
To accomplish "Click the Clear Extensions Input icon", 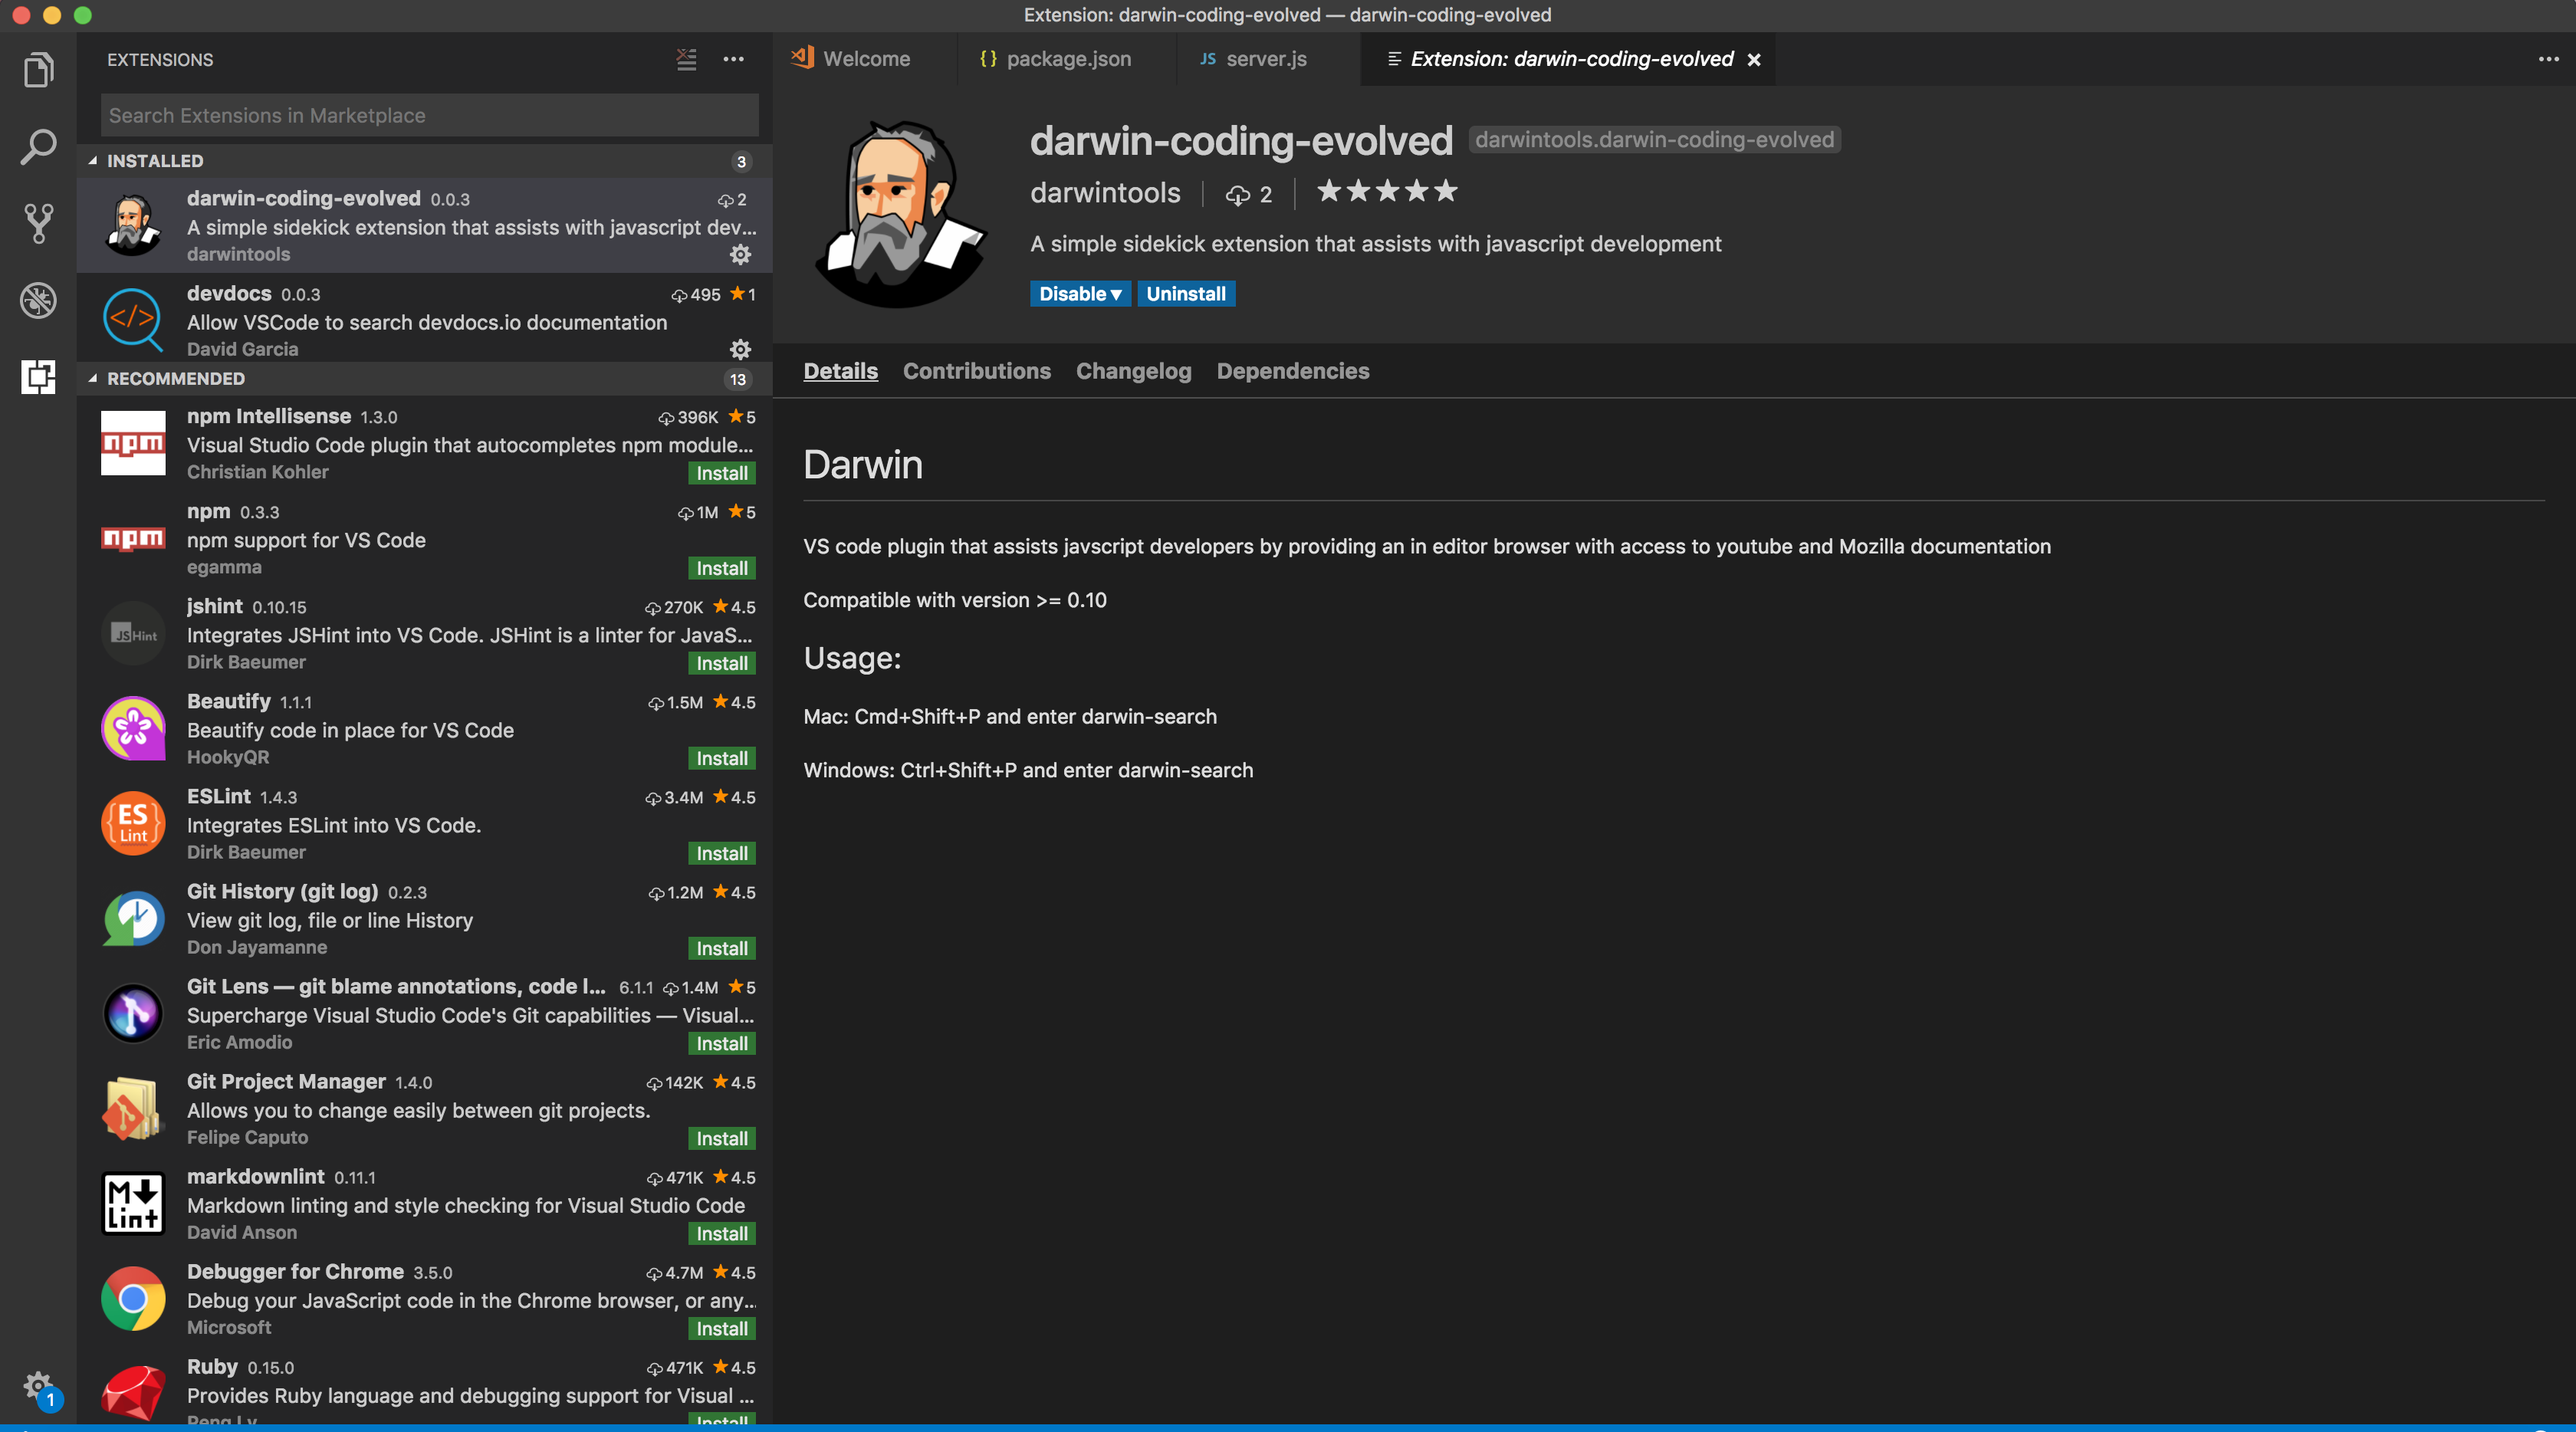I will pyautogui.click(x=686, y=60).
